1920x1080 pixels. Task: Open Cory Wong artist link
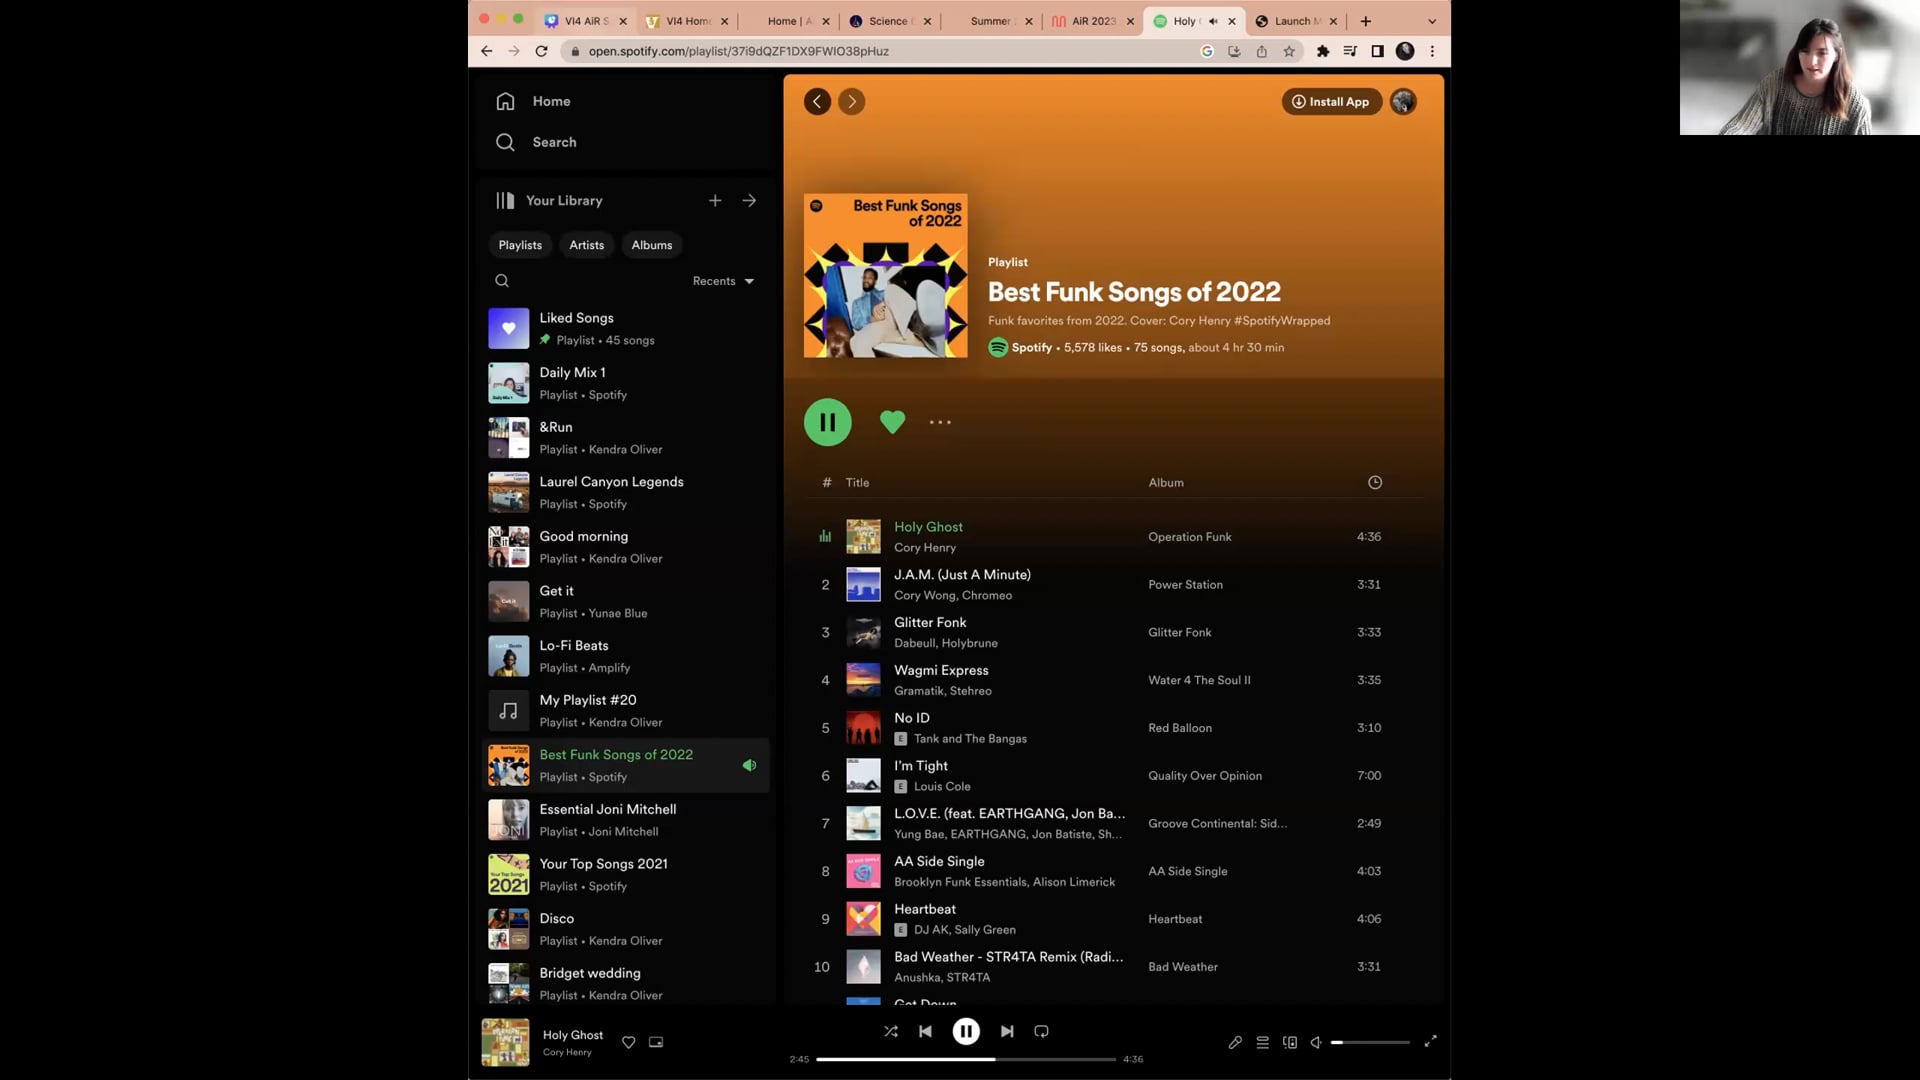[x=924, y=595]
